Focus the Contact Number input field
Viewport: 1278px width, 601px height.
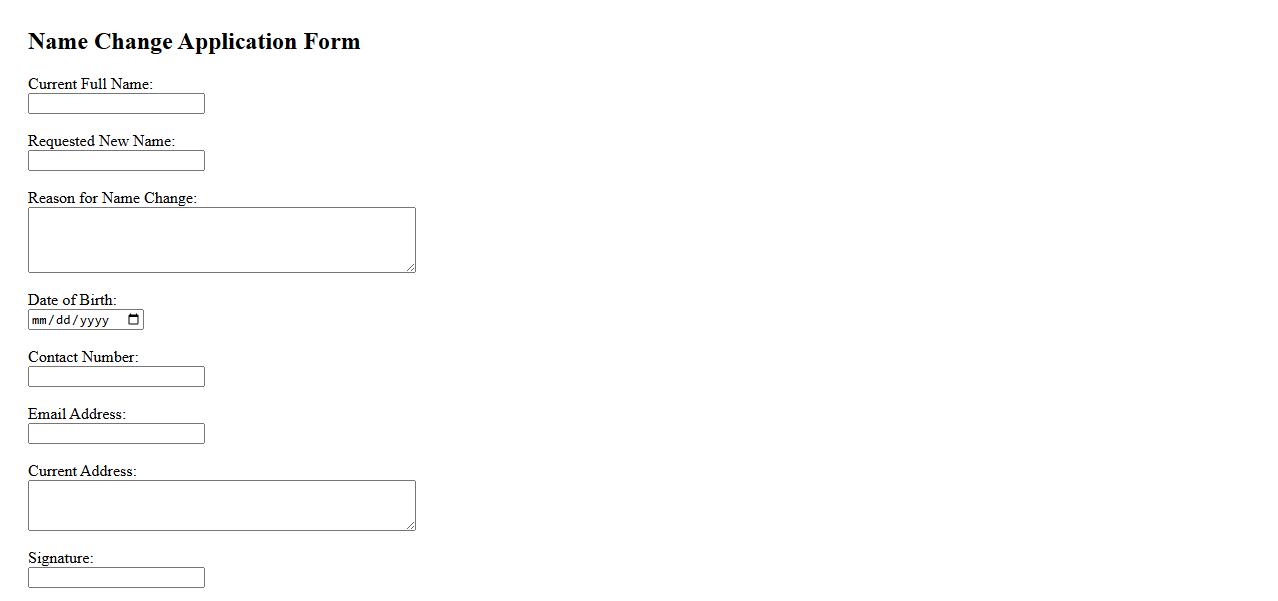(116, 377)
